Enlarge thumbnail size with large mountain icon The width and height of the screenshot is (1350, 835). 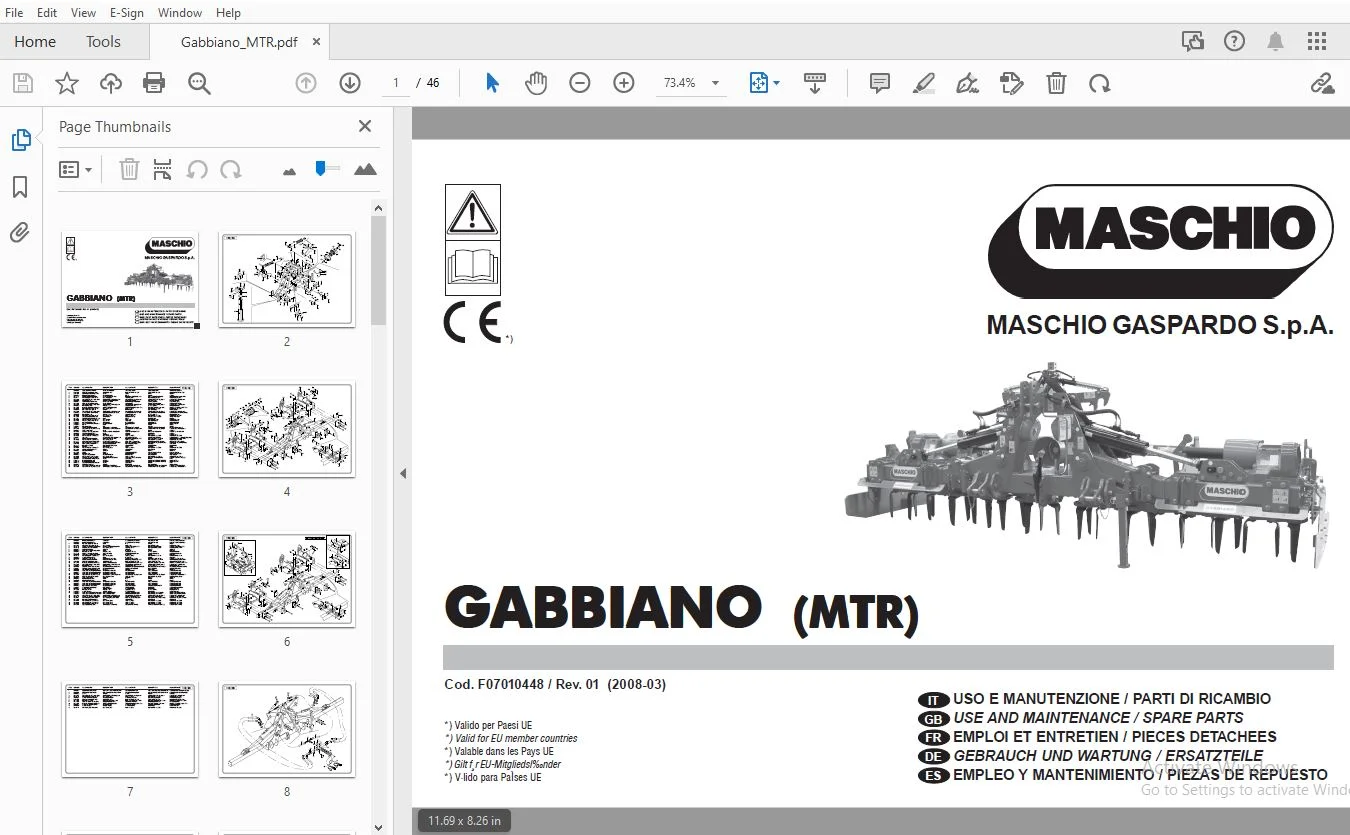point(365,169)
